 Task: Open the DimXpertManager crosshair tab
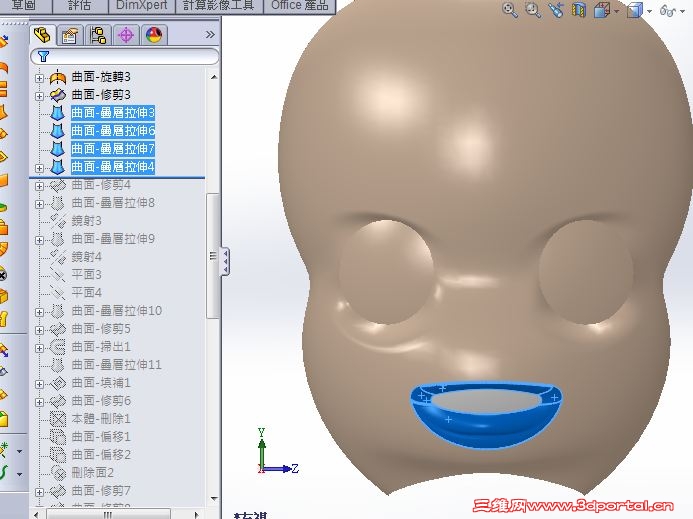126,35
